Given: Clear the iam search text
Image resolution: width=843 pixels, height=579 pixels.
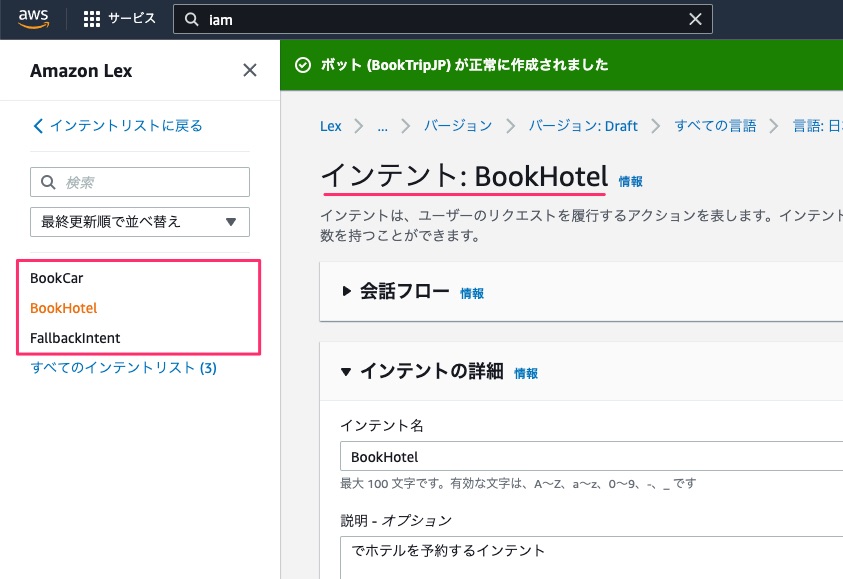Looking at the screenshot, I should click(x=695, y=19).
